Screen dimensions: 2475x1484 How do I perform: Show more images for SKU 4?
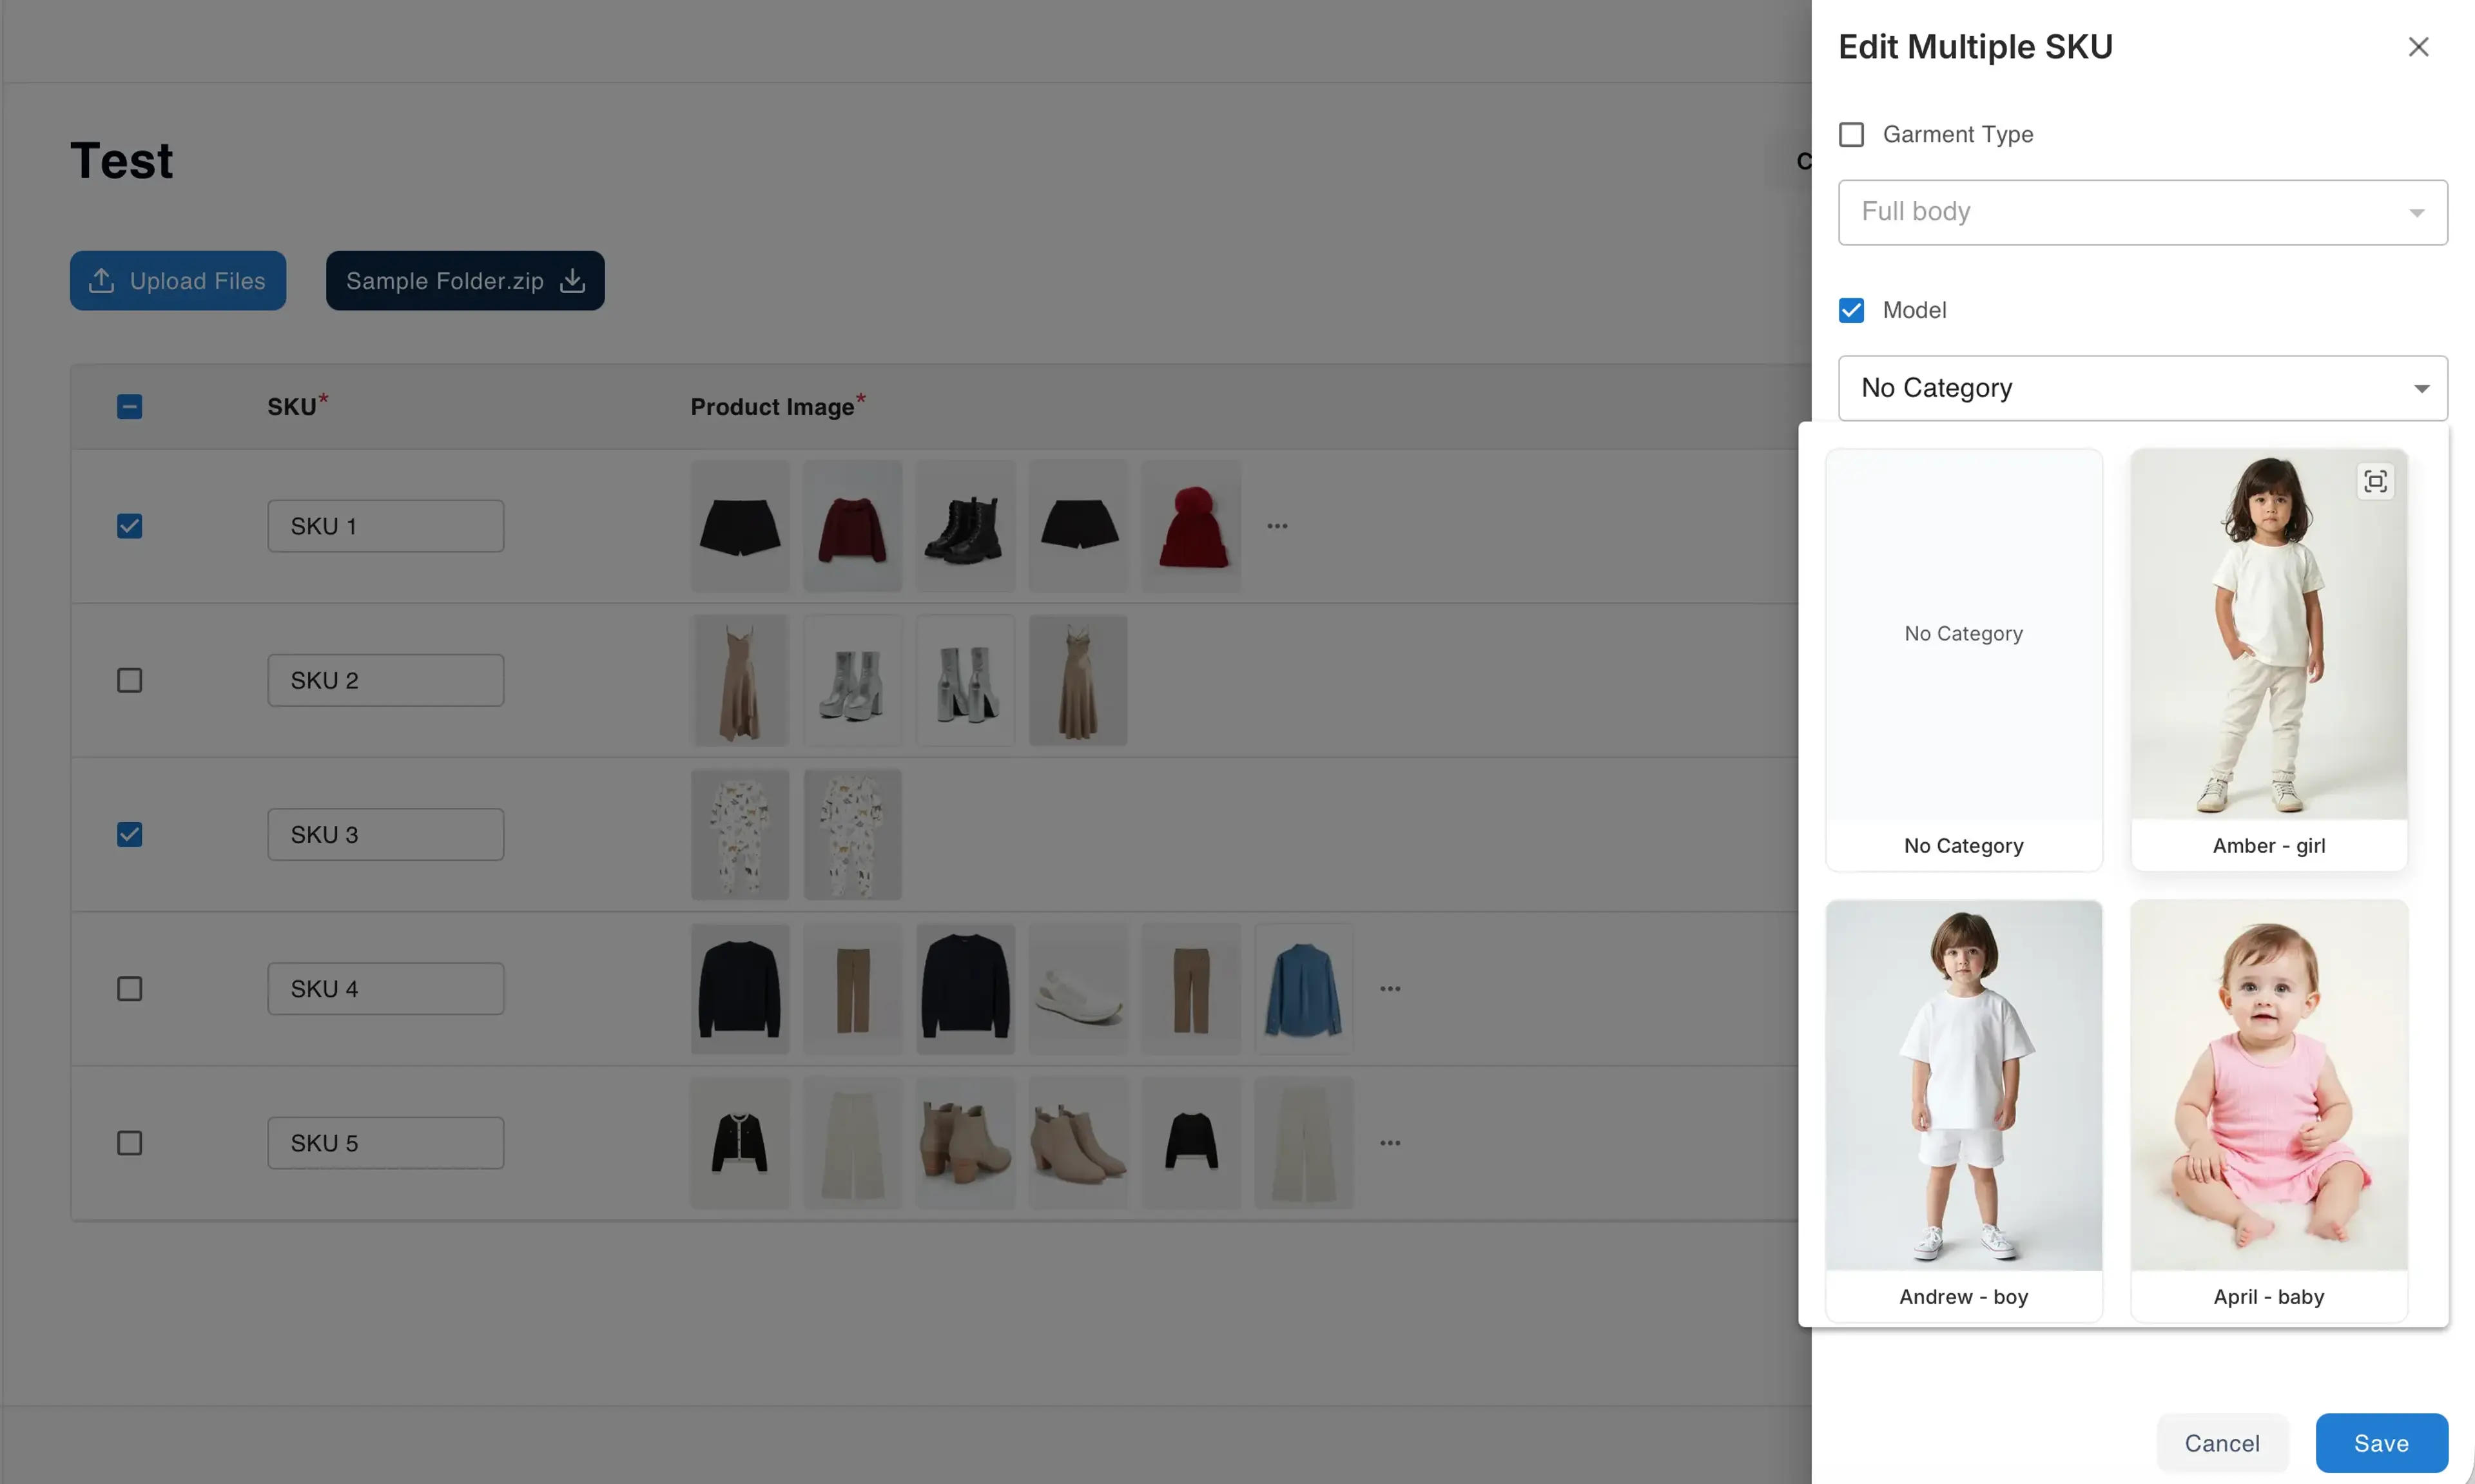point(1390,989)
